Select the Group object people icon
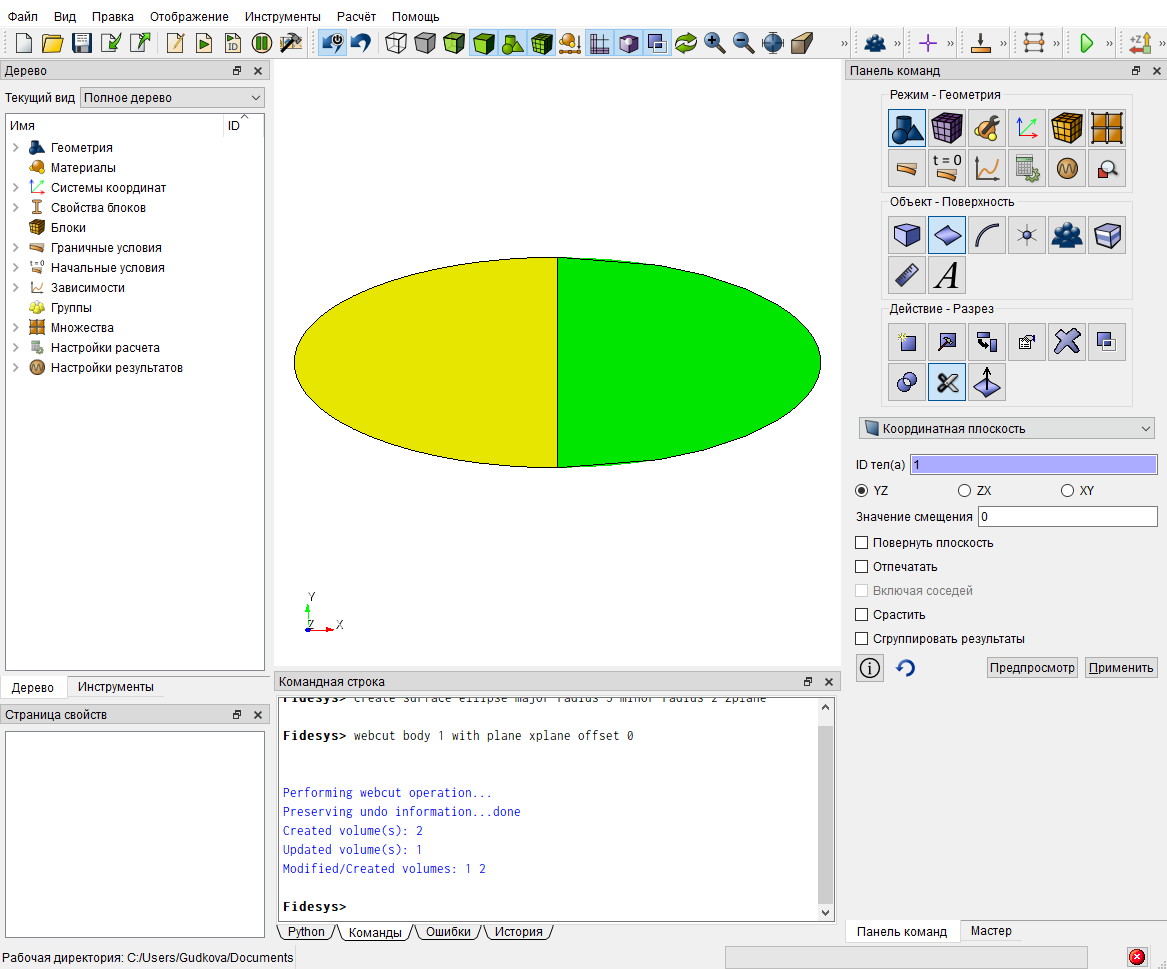Image resolution: width=1167 pixels, height=969 pixels. point(1067,235)
